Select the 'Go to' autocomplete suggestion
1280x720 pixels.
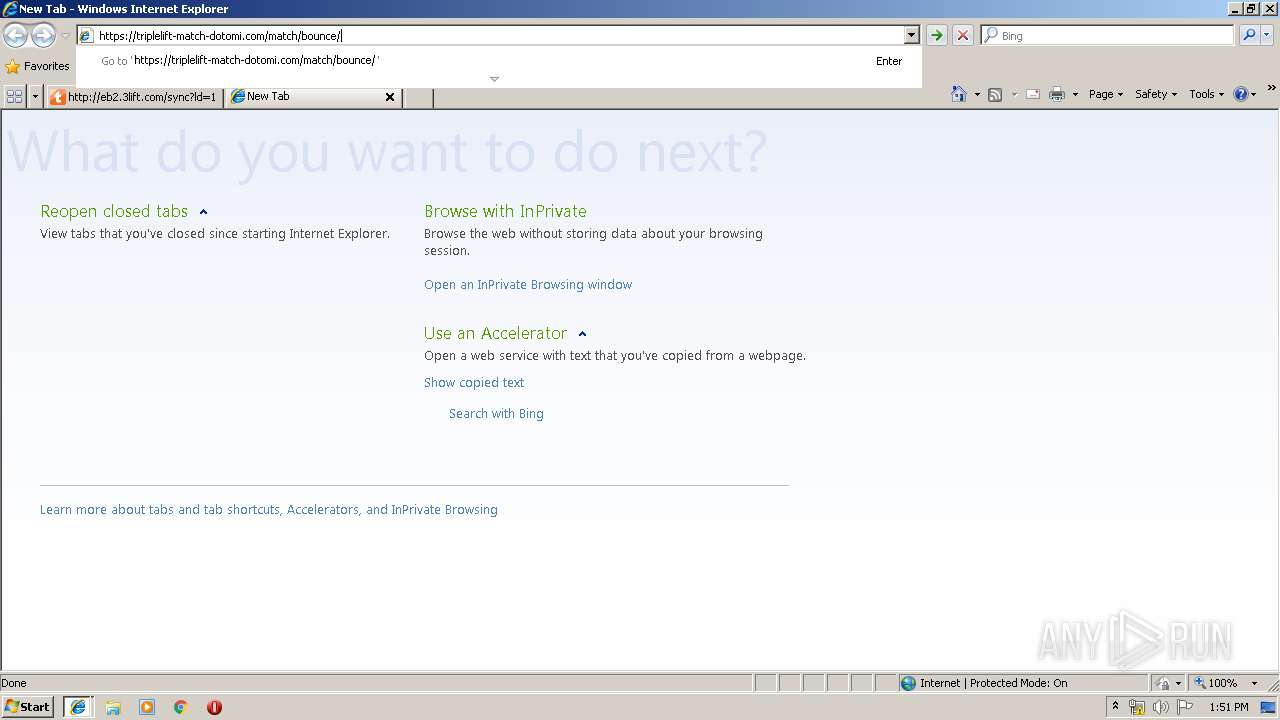499,61
